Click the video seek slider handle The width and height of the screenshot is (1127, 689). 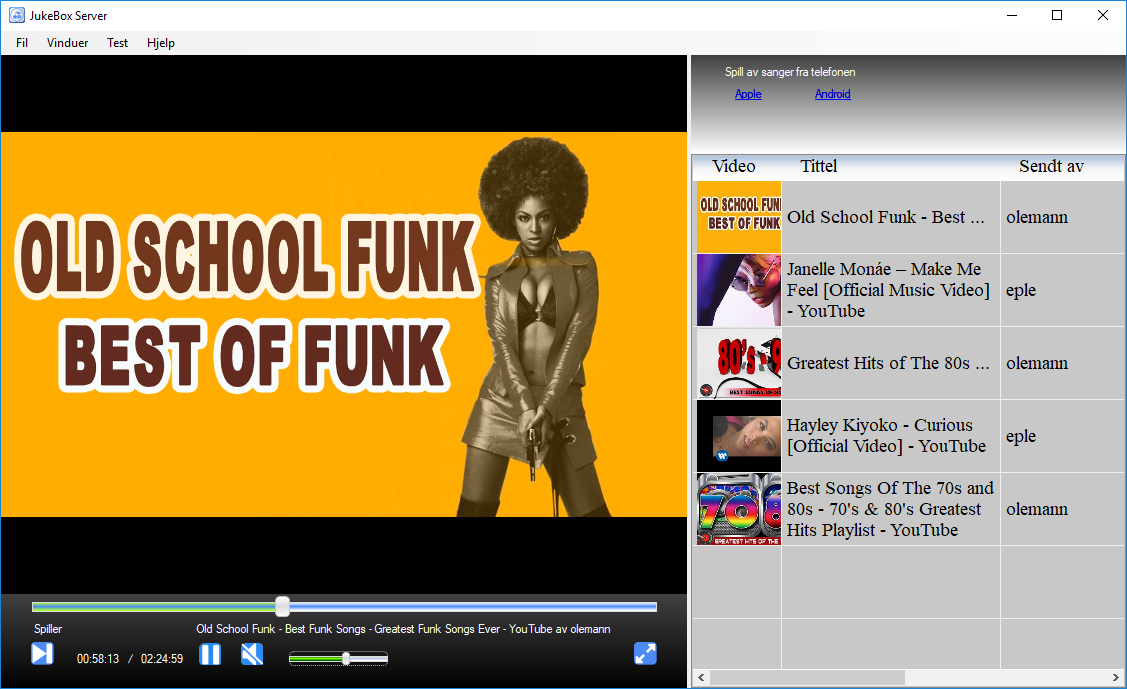coord(282,606)
